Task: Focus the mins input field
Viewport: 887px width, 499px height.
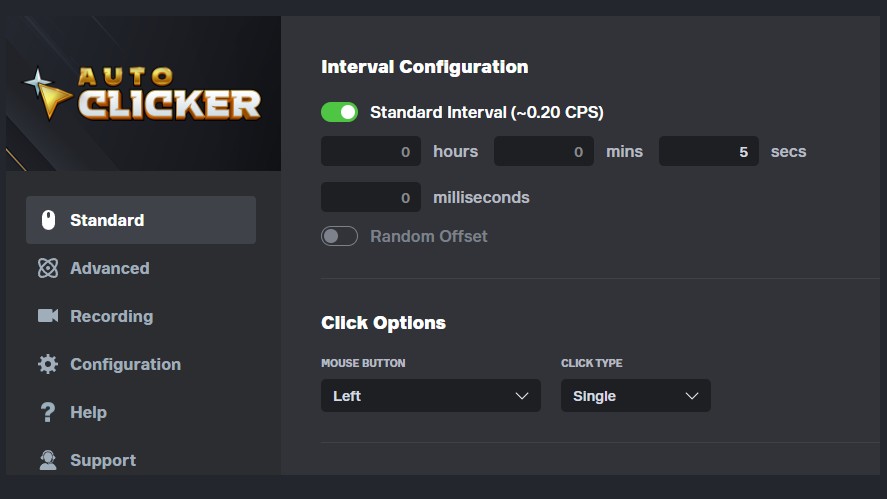Action: coord(544,151)
